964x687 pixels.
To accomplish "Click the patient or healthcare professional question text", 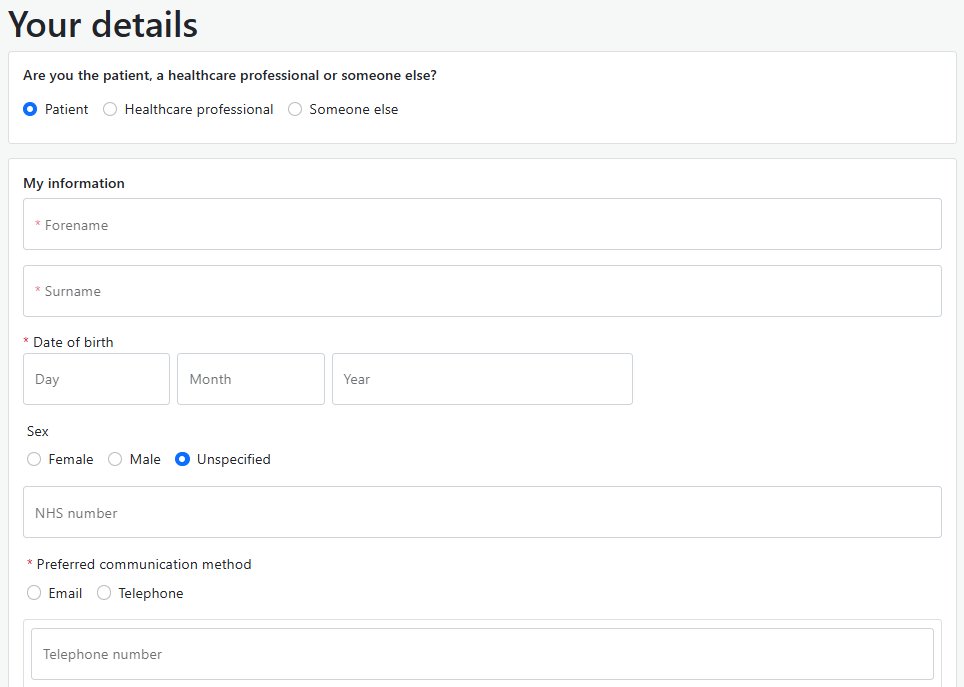I will point(230,75).
